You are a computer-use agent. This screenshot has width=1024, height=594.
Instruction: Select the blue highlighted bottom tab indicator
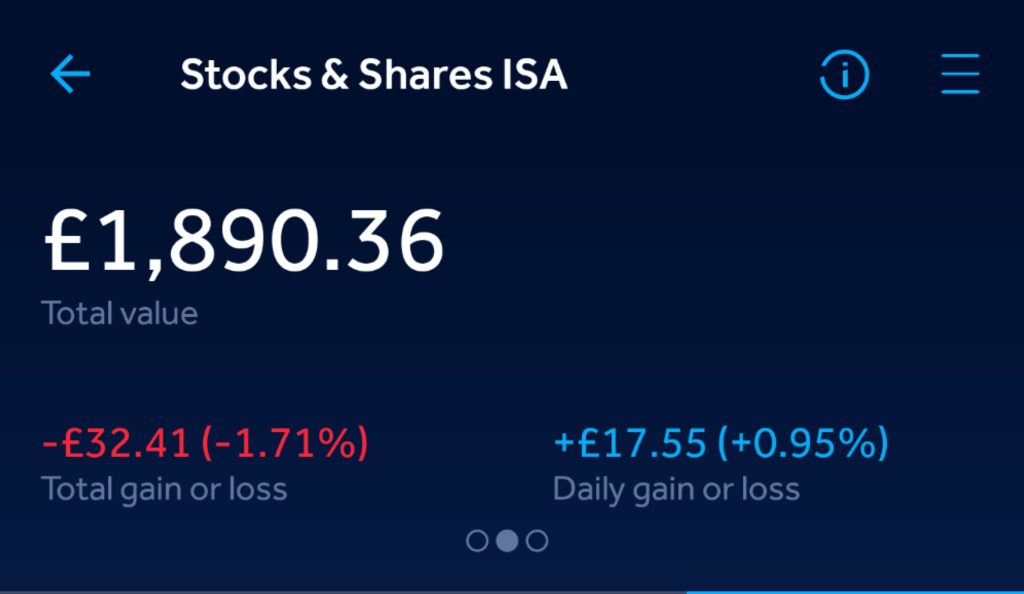855,590
